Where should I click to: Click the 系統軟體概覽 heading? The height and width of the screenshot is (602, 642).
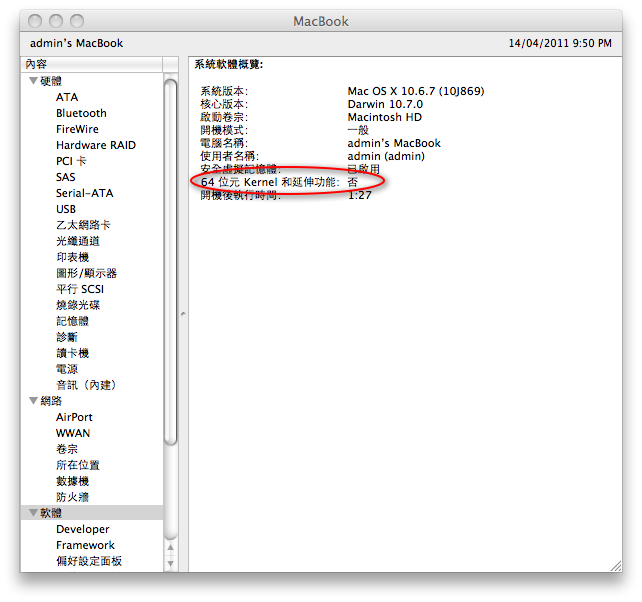pyautogui.click(x=228, y=64)
